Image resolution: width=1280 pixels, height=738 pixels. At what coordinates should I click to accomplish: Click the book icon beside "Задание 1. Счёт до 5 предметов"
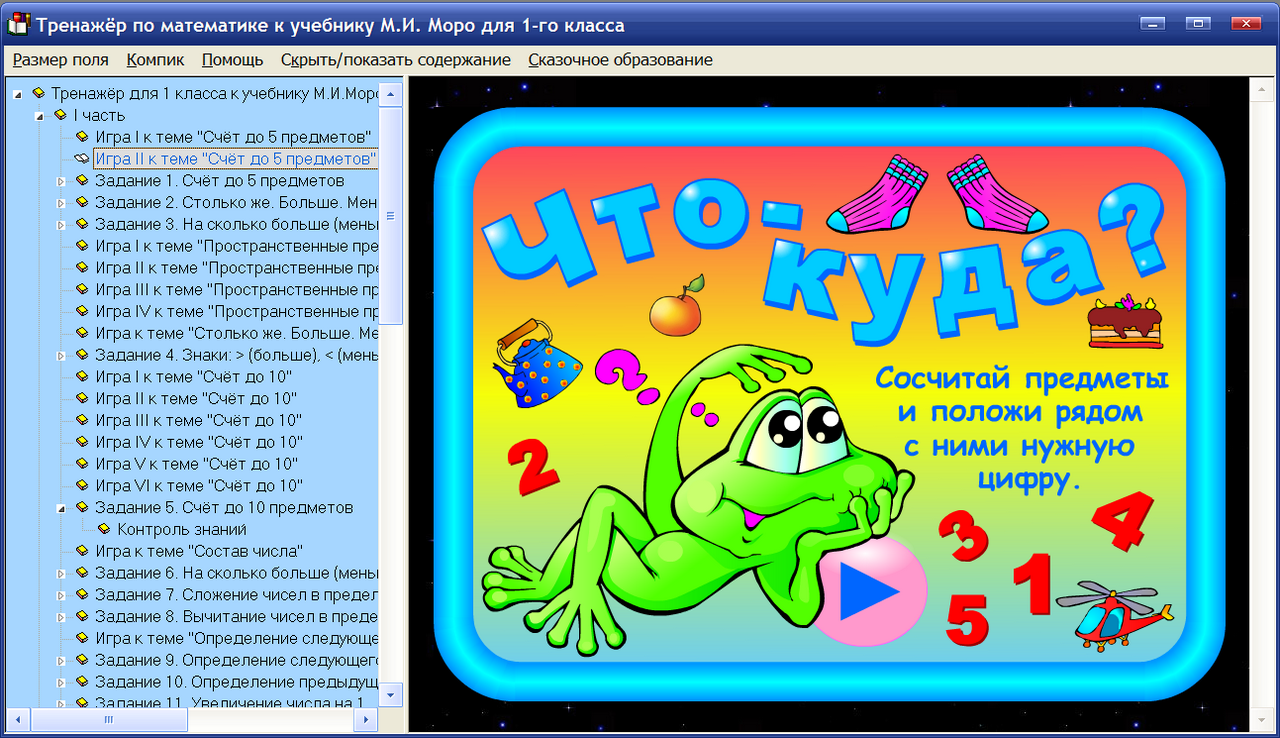tap(82, 181)
